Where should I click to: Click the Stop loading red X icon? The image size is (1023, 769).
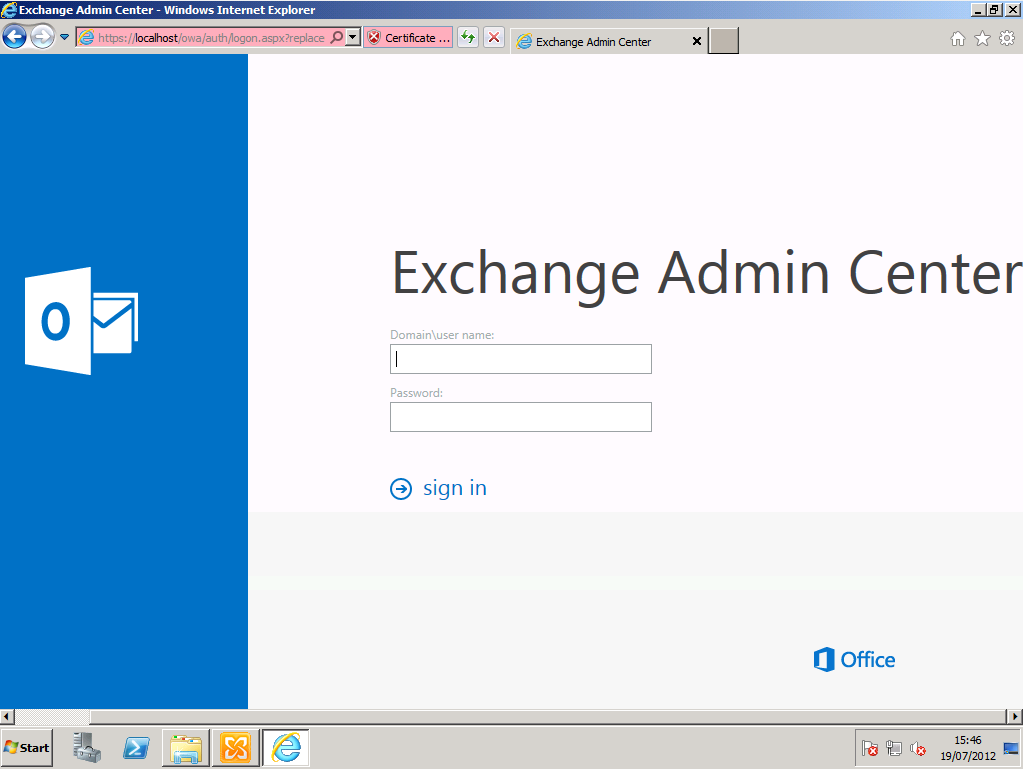pos(492,37)
